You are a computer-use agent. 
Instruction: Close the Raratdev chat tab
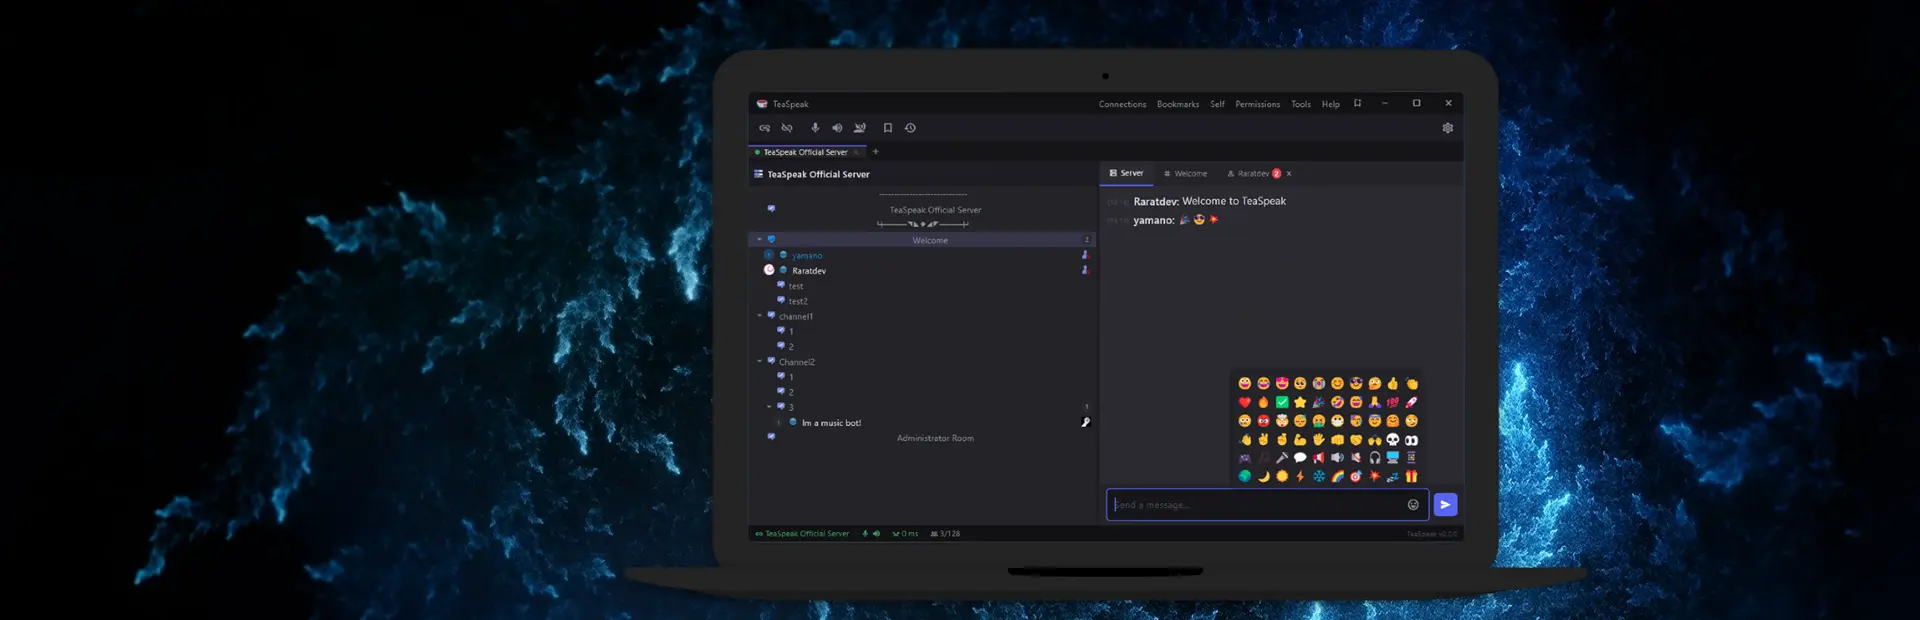click(x=1289, y=173)
